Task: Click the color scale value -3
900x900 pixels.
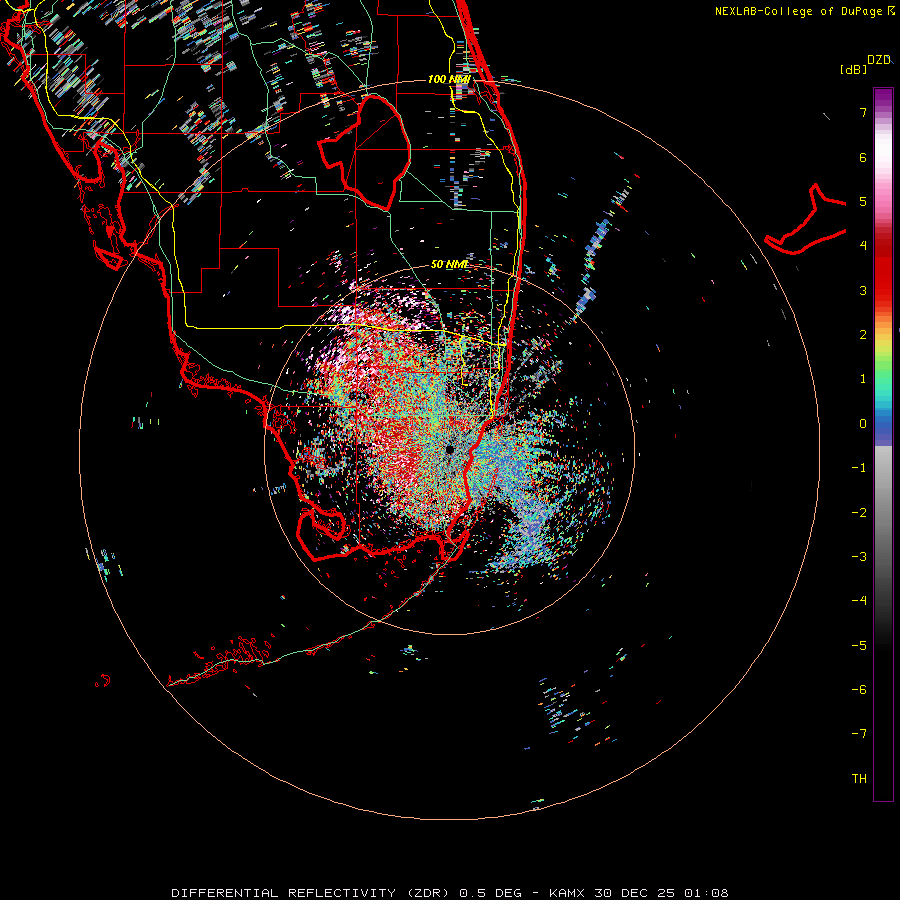Action: [859, 557]
